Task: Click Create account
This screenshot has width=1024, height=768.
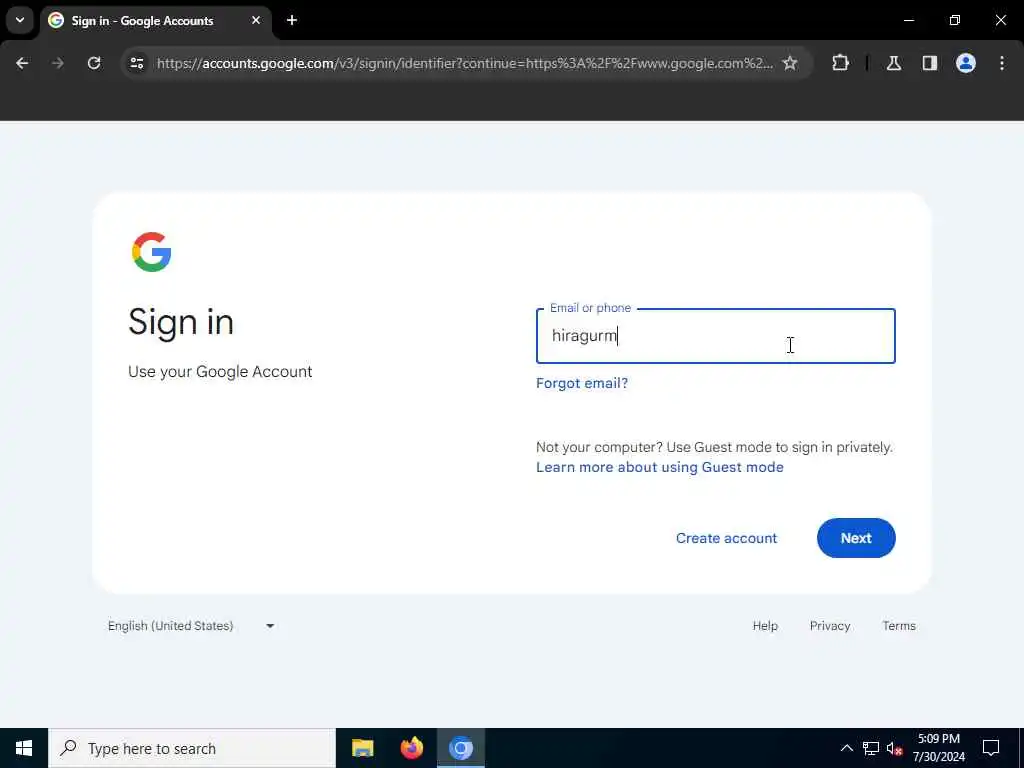Action: pos(726,538)
